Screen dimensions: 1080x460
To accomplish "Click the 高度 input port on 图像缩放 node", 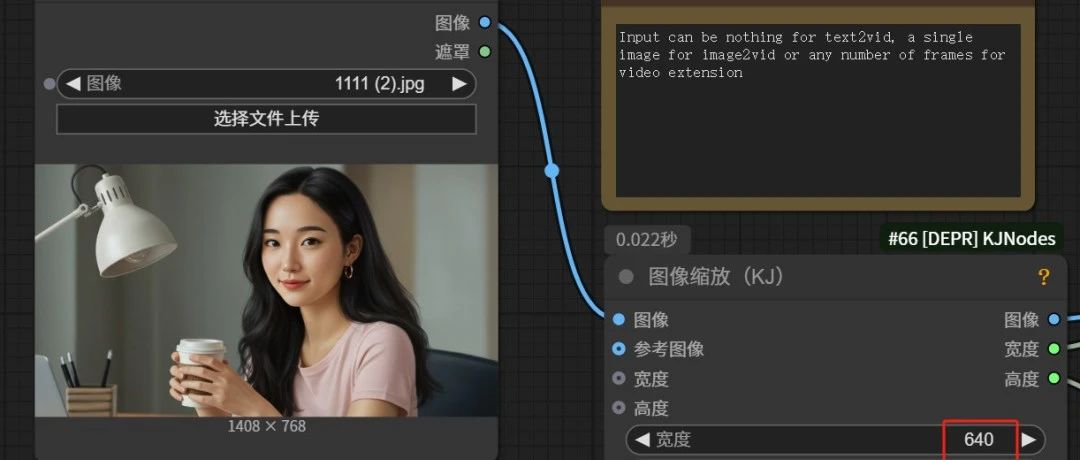I will 619,408.
